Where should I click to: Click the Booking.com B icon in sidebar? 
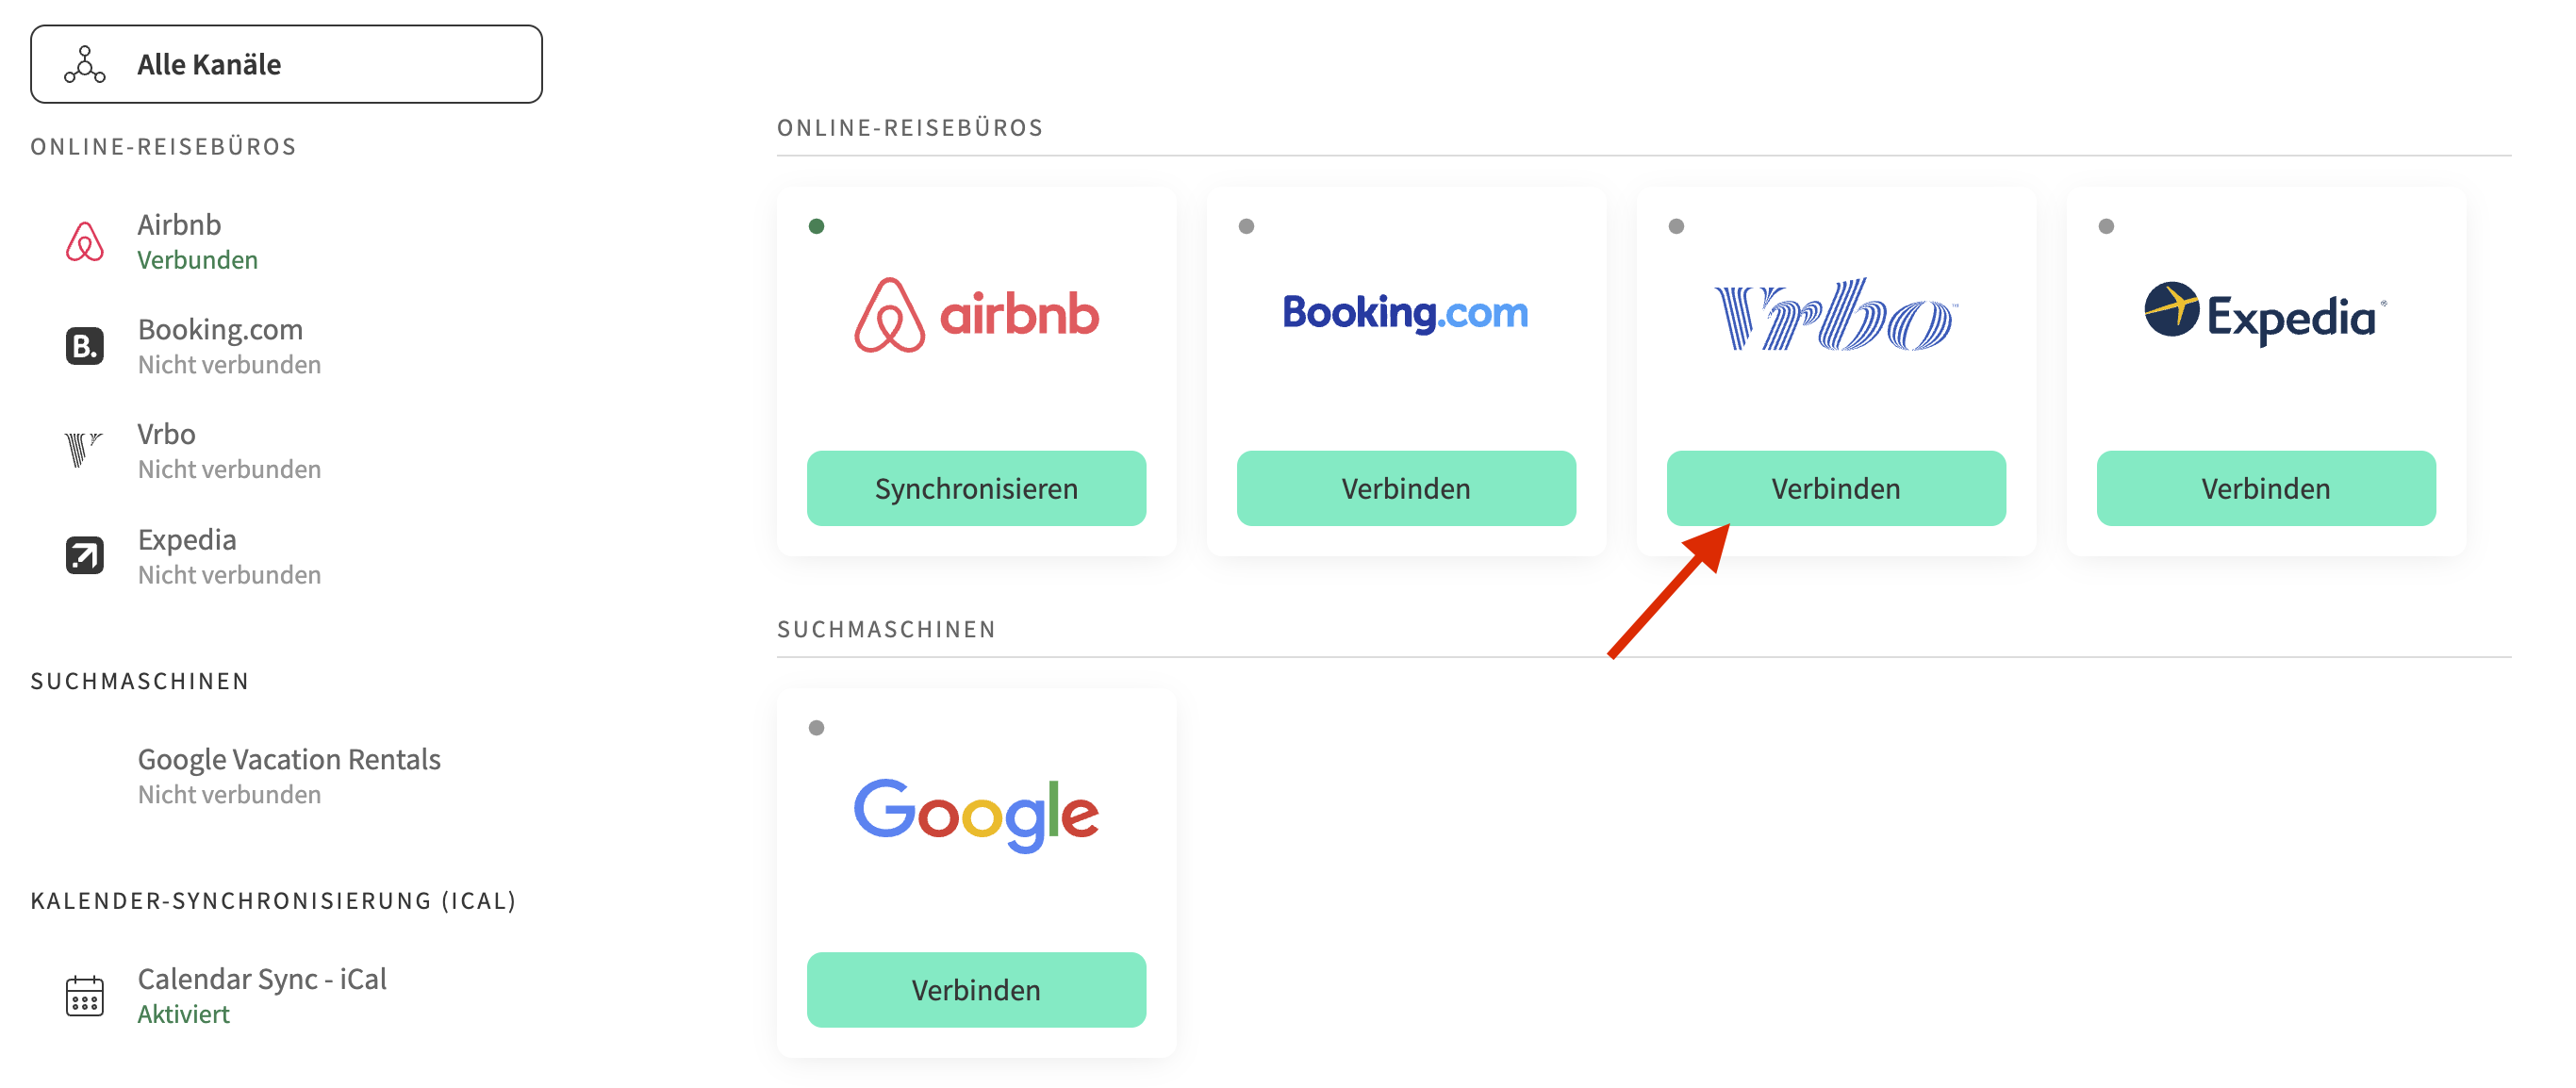pyautogui.click(x=85, y=346)
